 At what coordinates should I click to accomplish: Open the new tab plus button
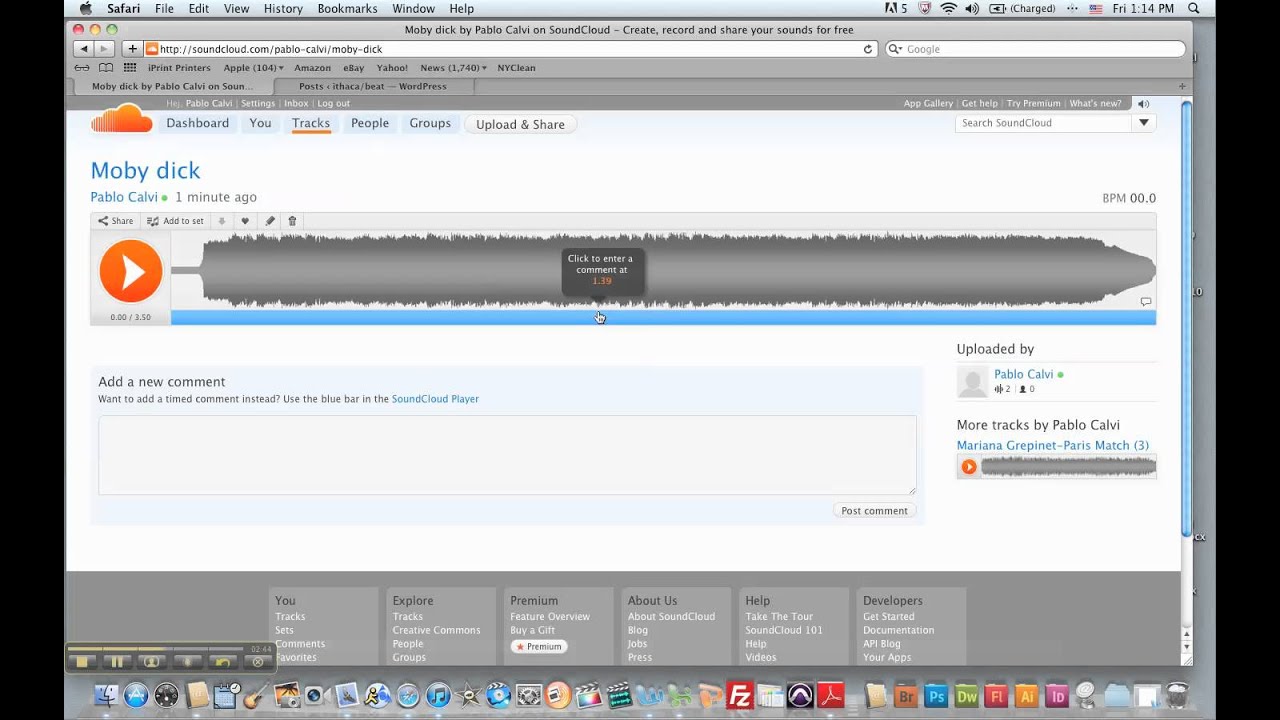(1182, 86)
